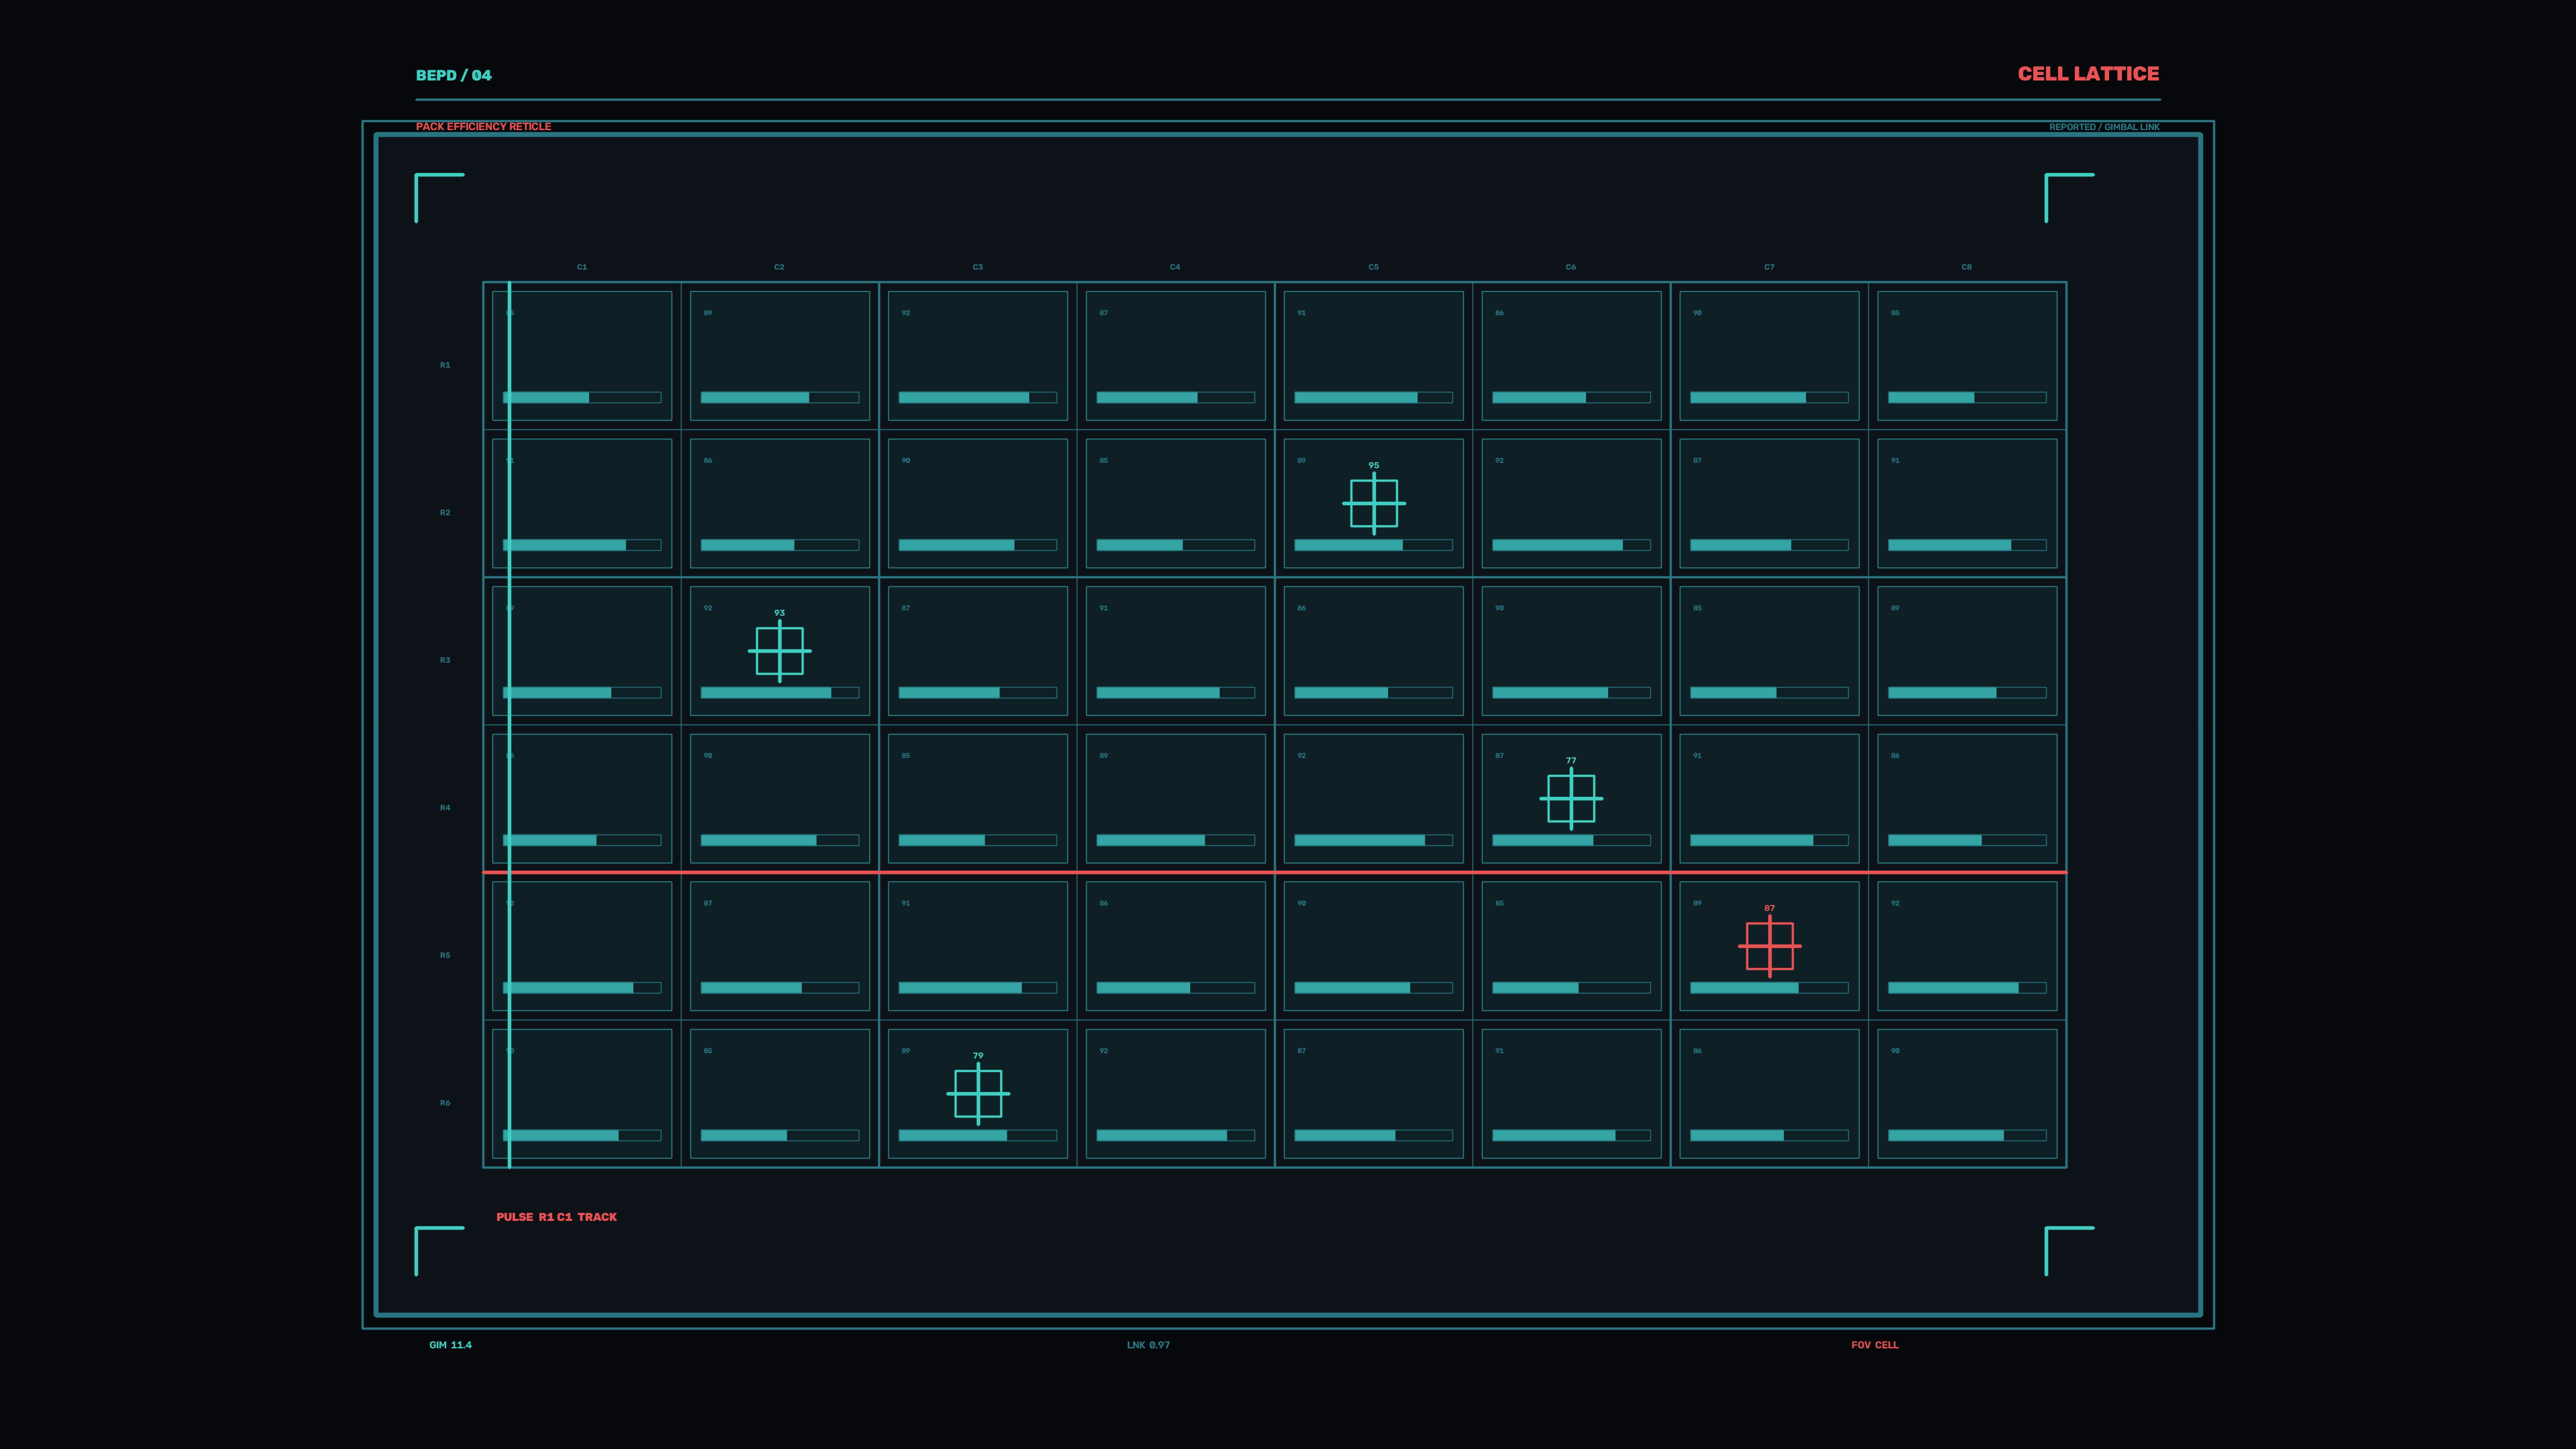Select the cyan reticle labeled 93
This screenshot has height=1449, width=2576.
tap(780, 651)
